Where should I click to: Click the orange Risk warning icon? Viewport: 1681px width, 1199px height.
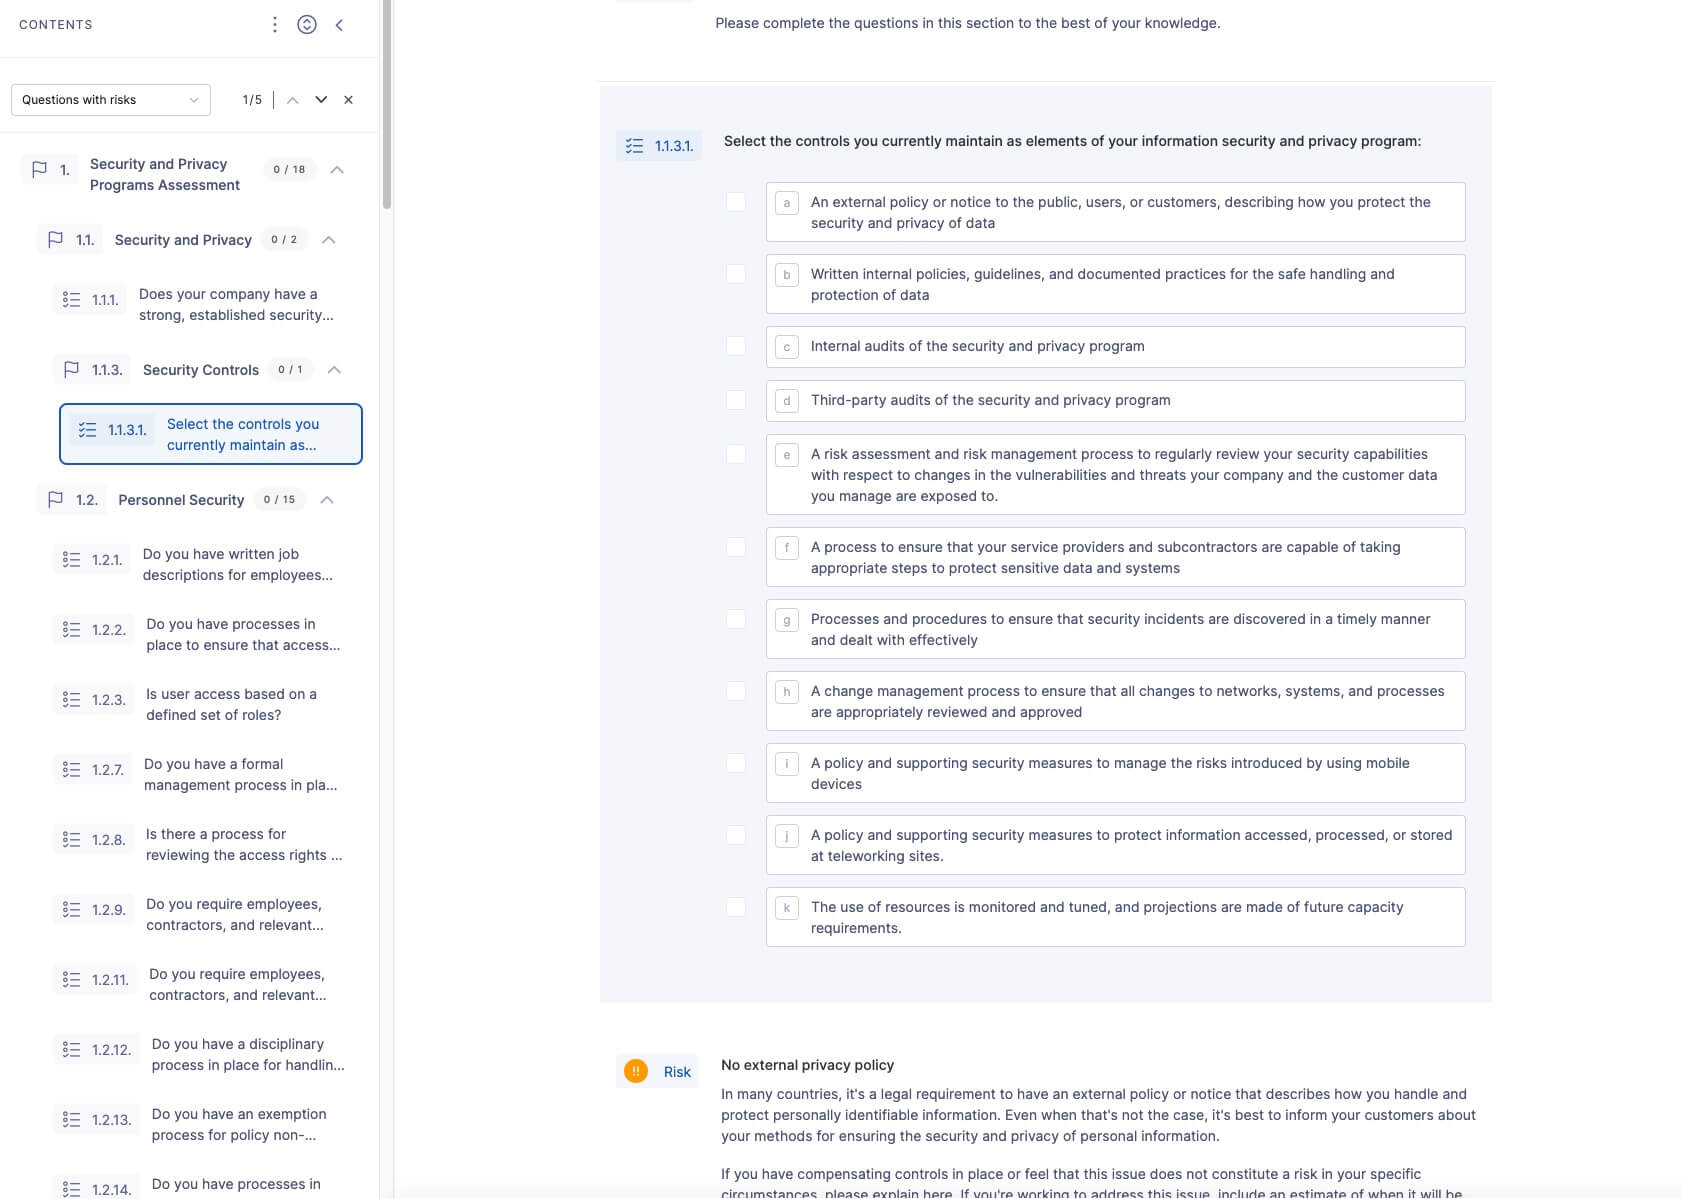click(636, 1071)
